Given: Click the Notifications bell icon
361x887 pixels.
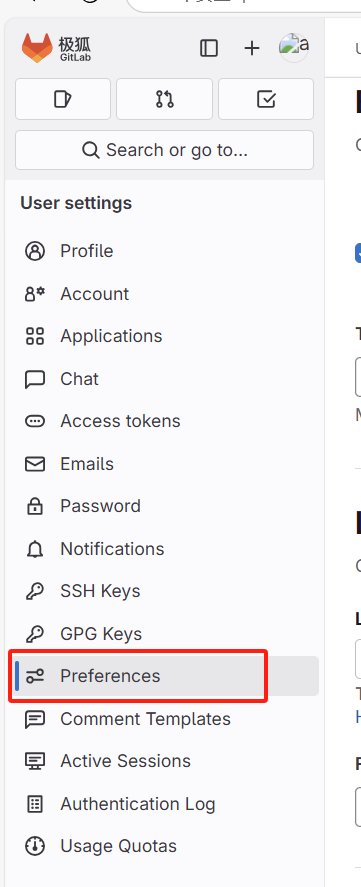Looking at the screenshot, I should click(x=35, y=549).
